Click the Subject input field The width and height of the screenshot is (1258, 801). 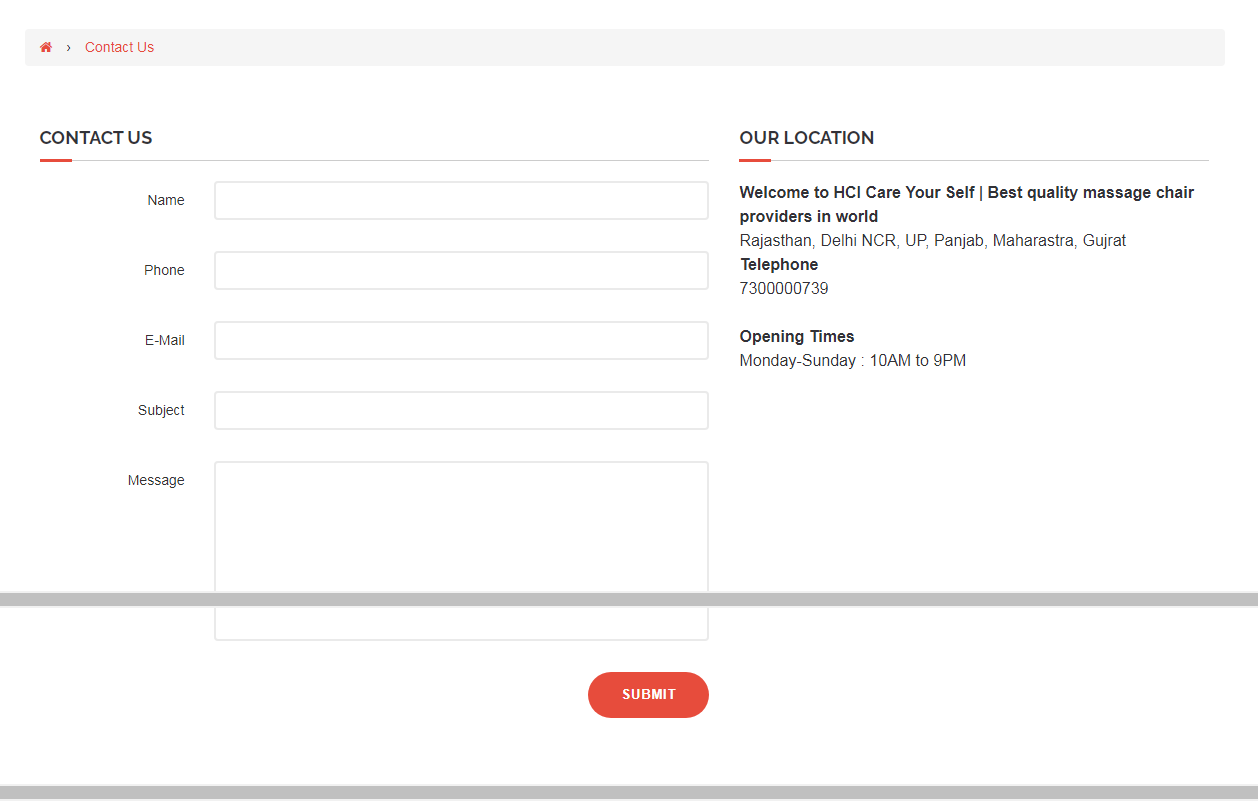pos(461,410)
